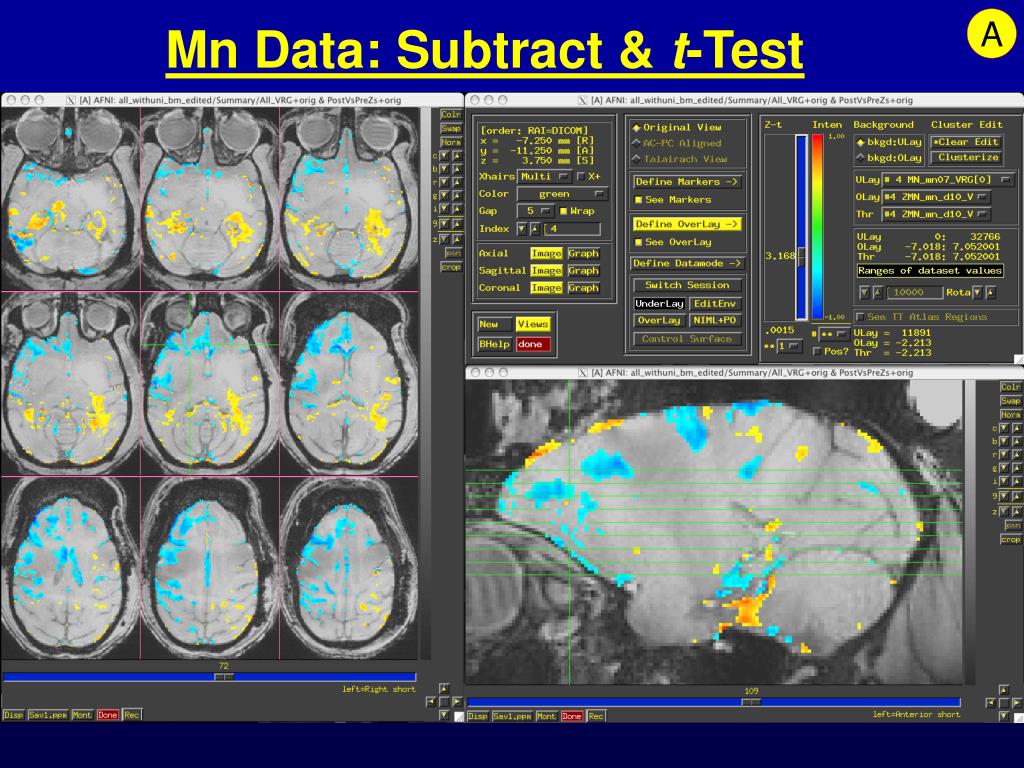Click crop button in axial image viewer

click(451, 267)
